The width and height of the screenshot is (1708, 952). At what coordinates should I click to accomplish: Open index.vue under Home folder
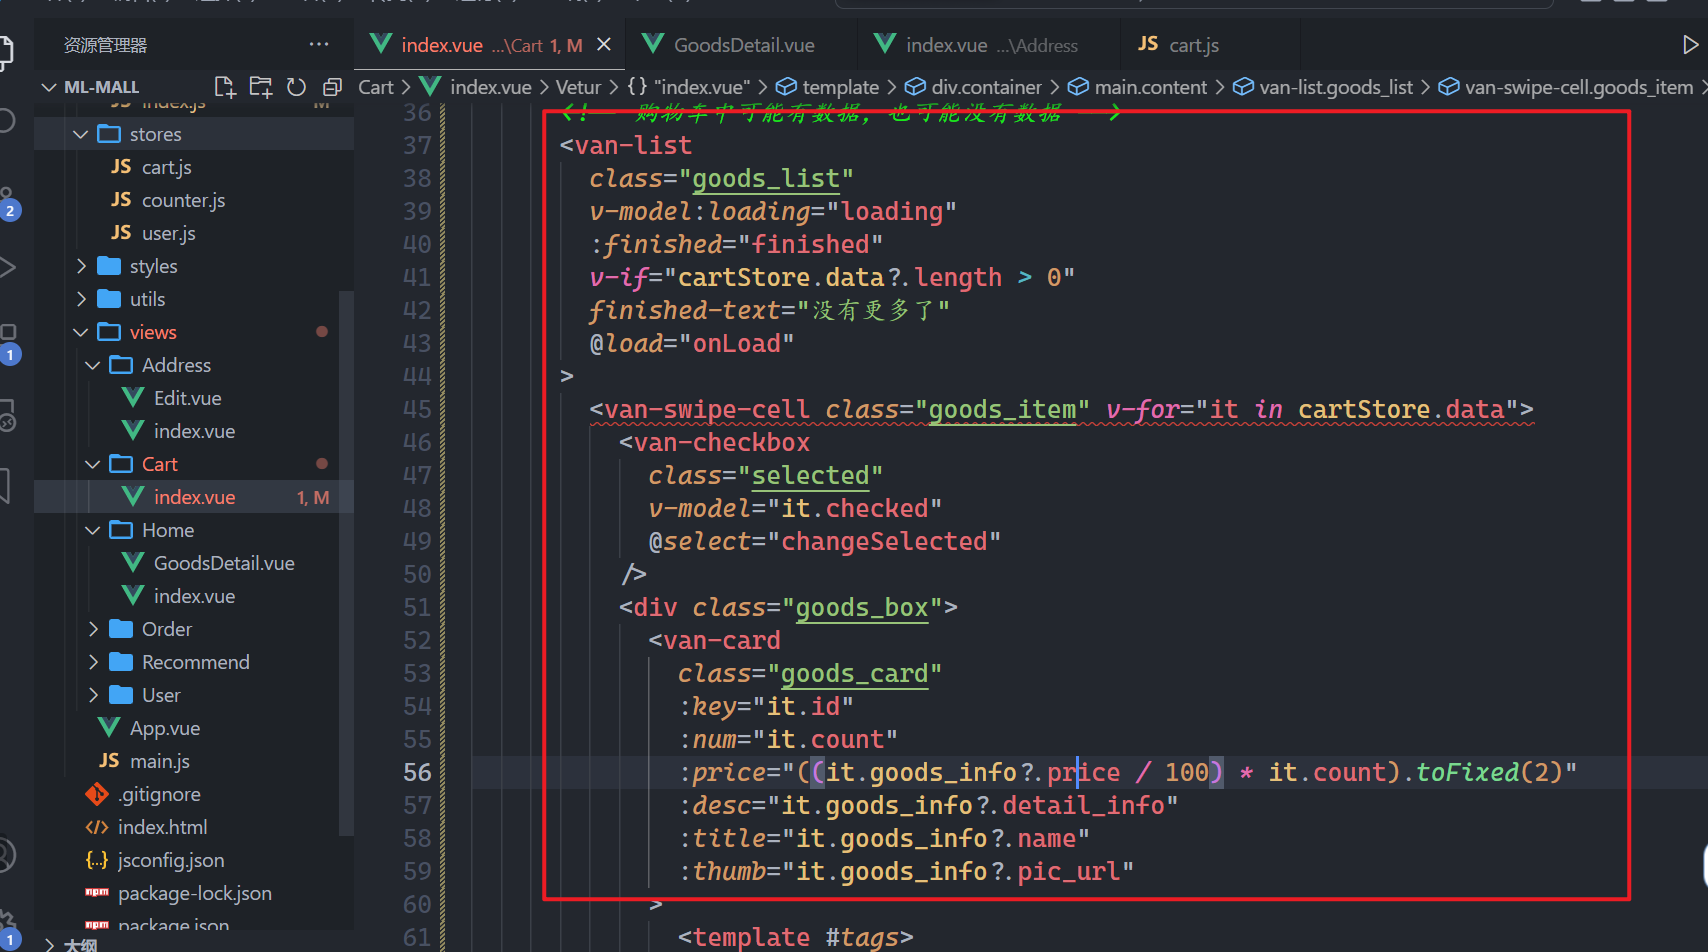pos(194,596)
